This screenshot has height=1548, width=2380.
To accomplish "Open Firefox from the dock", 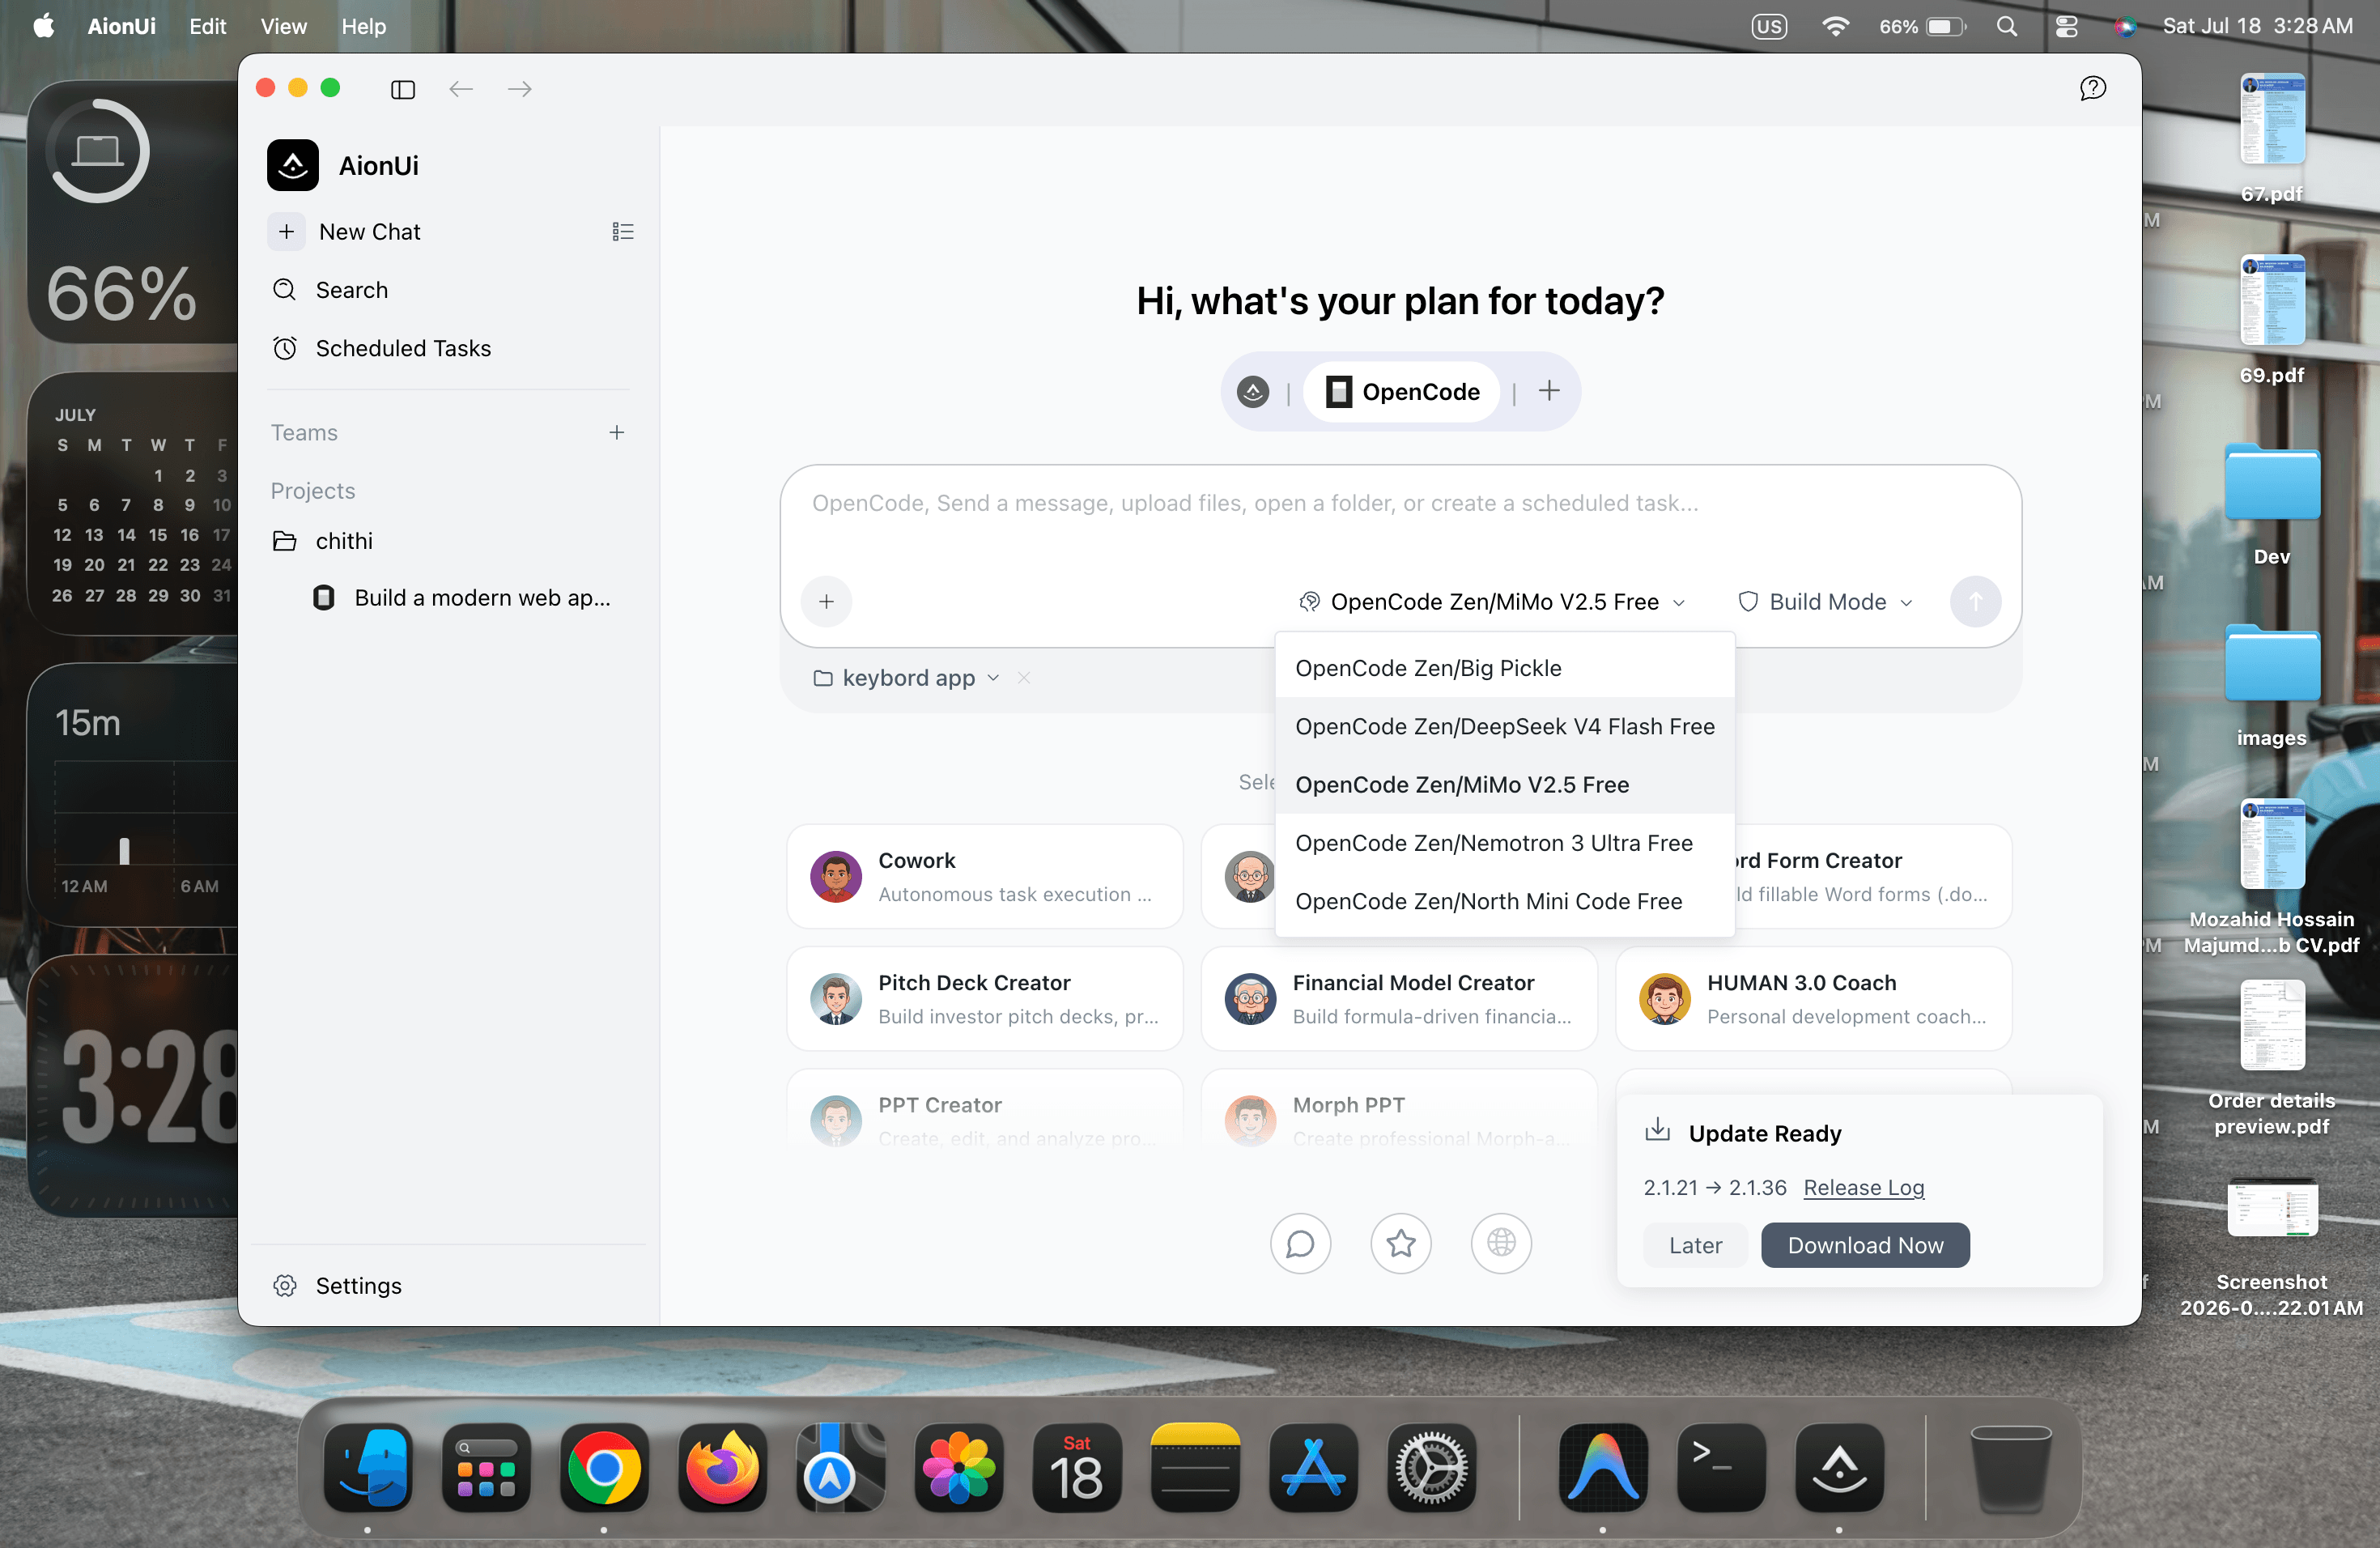I will tap(722, 1468).
